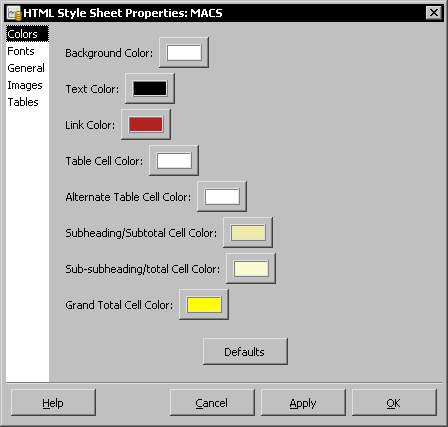Change the black Text Color swatch
The image size is (448, 427).
click(150, 89)
